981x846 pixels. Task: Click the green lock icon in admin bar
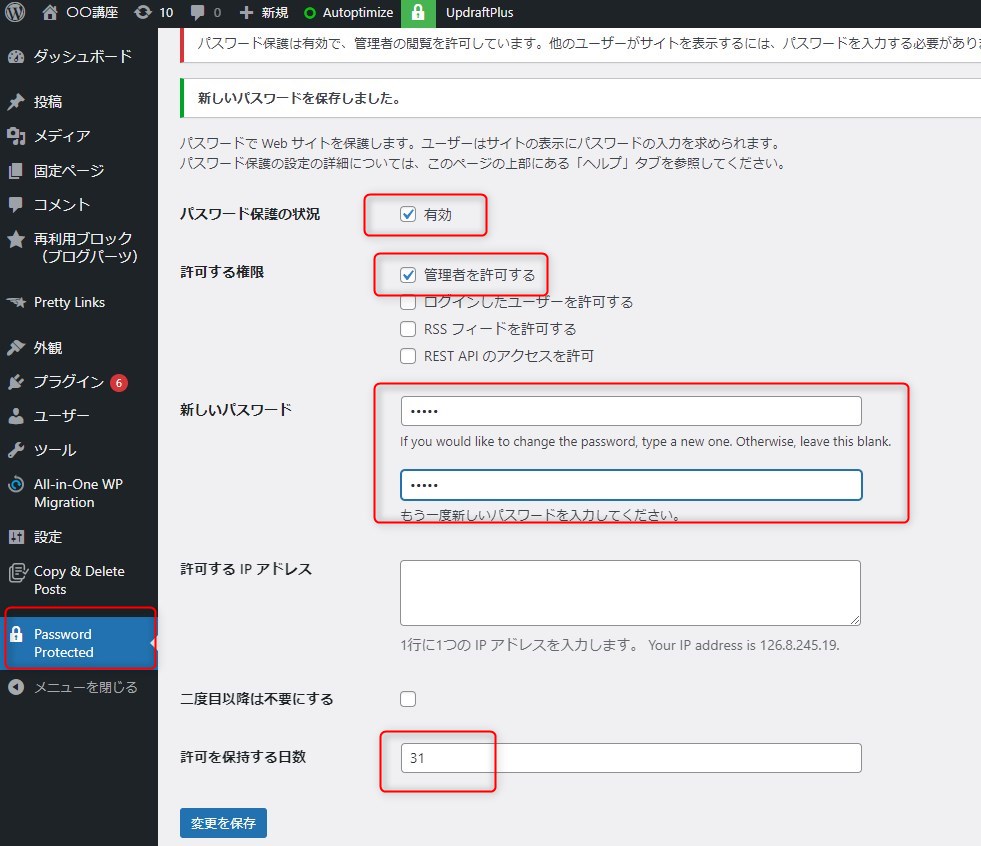pos(418,13)
